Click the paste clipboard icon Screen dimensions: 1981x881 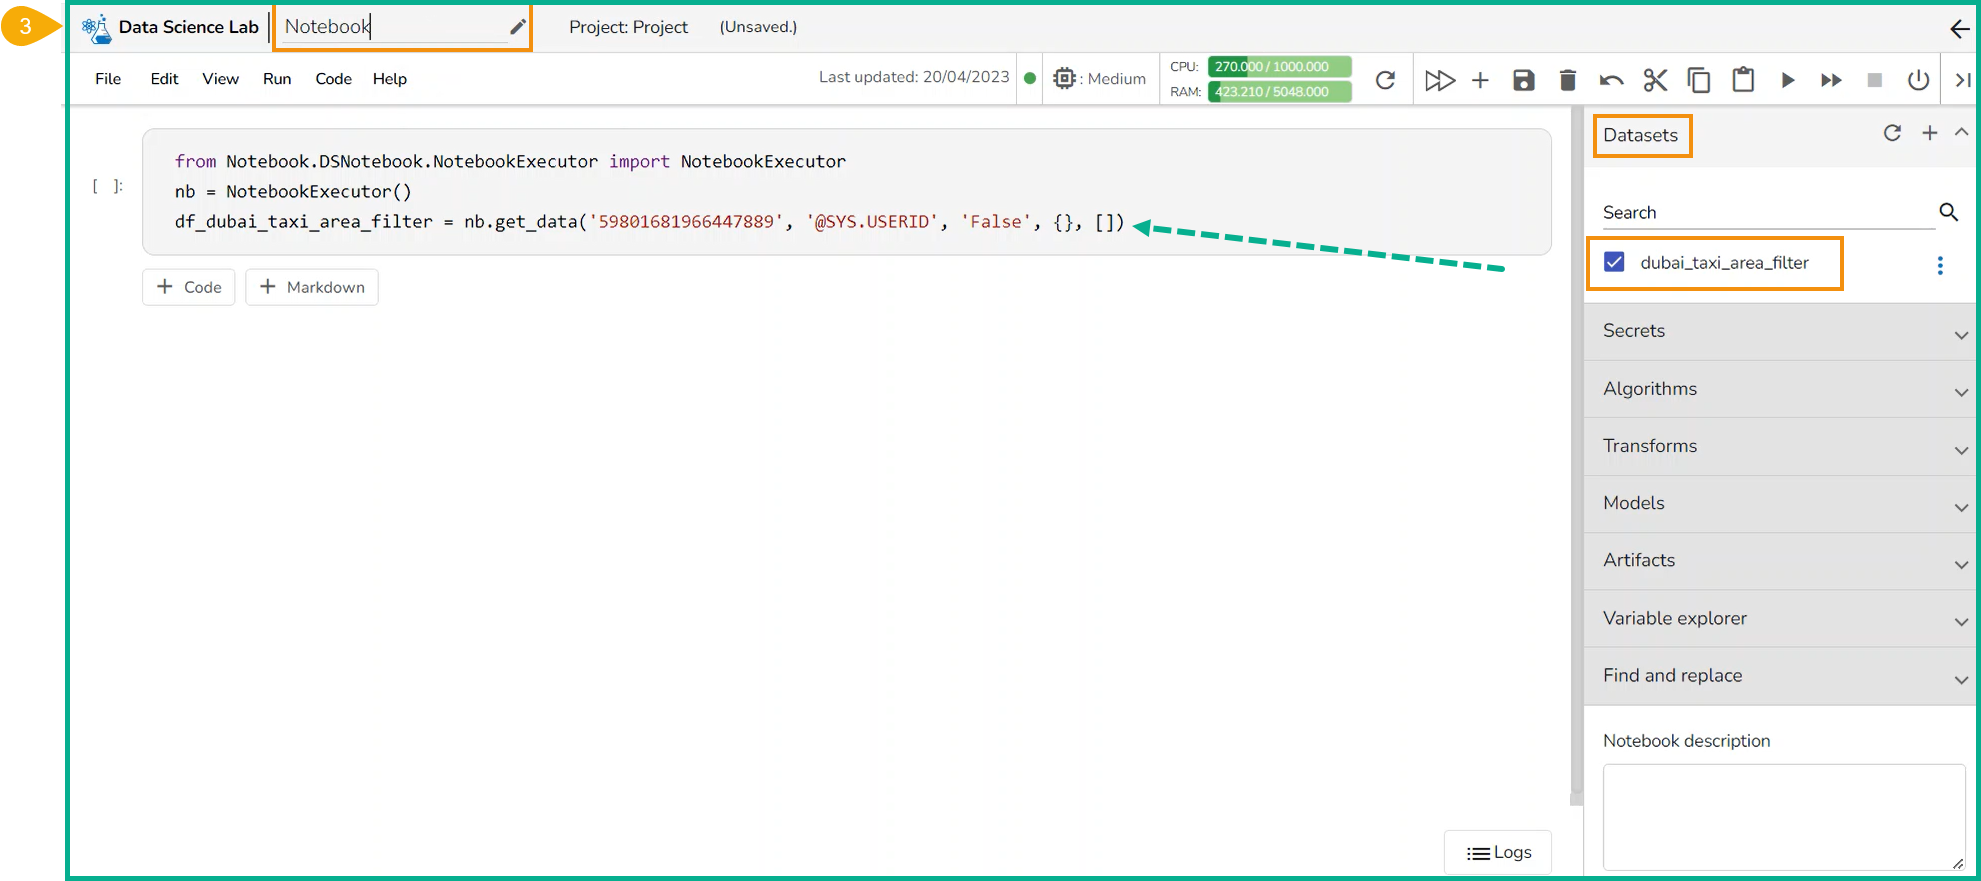pyautogui.click(x=1743, y=80)
